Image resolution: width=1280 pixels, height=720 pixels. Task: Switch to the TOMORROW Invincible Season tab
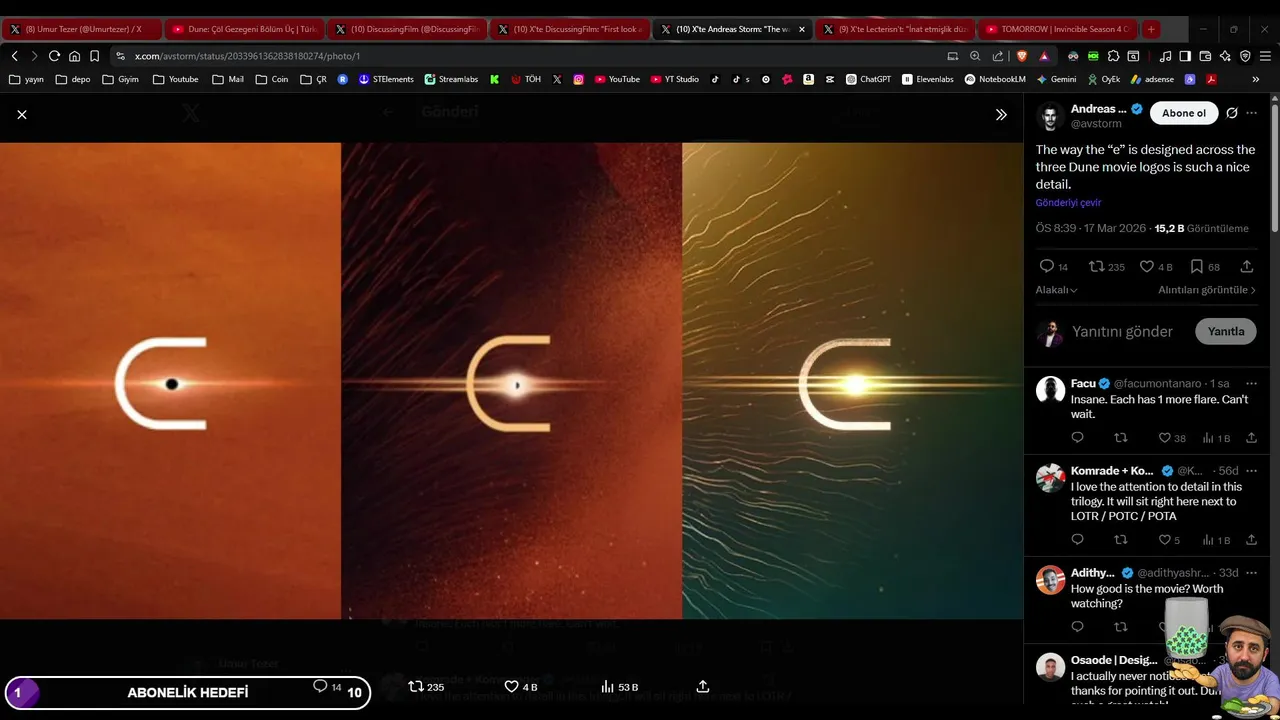1056,29
